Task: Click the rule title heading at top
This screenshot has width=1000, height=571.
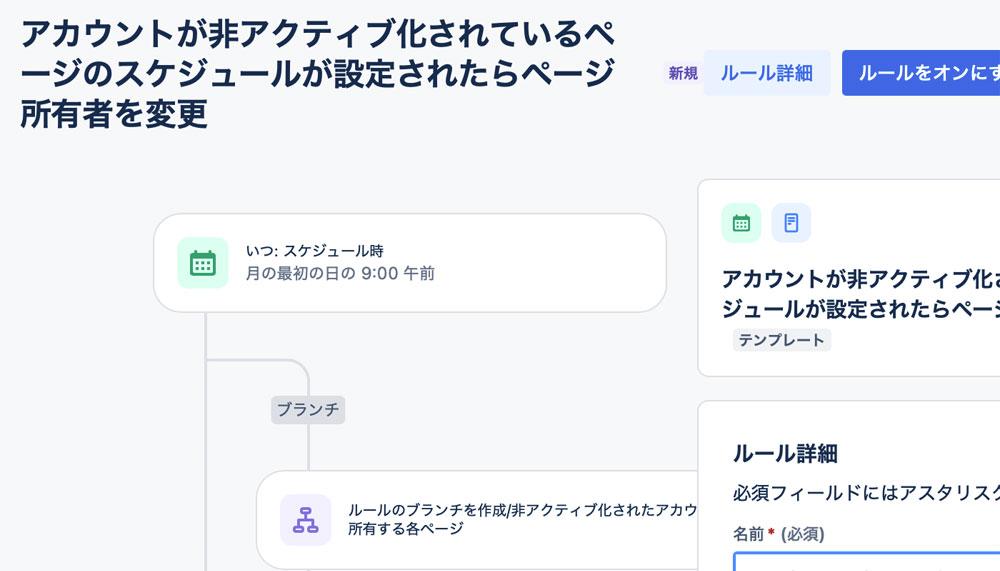Action: pos(318,73)
